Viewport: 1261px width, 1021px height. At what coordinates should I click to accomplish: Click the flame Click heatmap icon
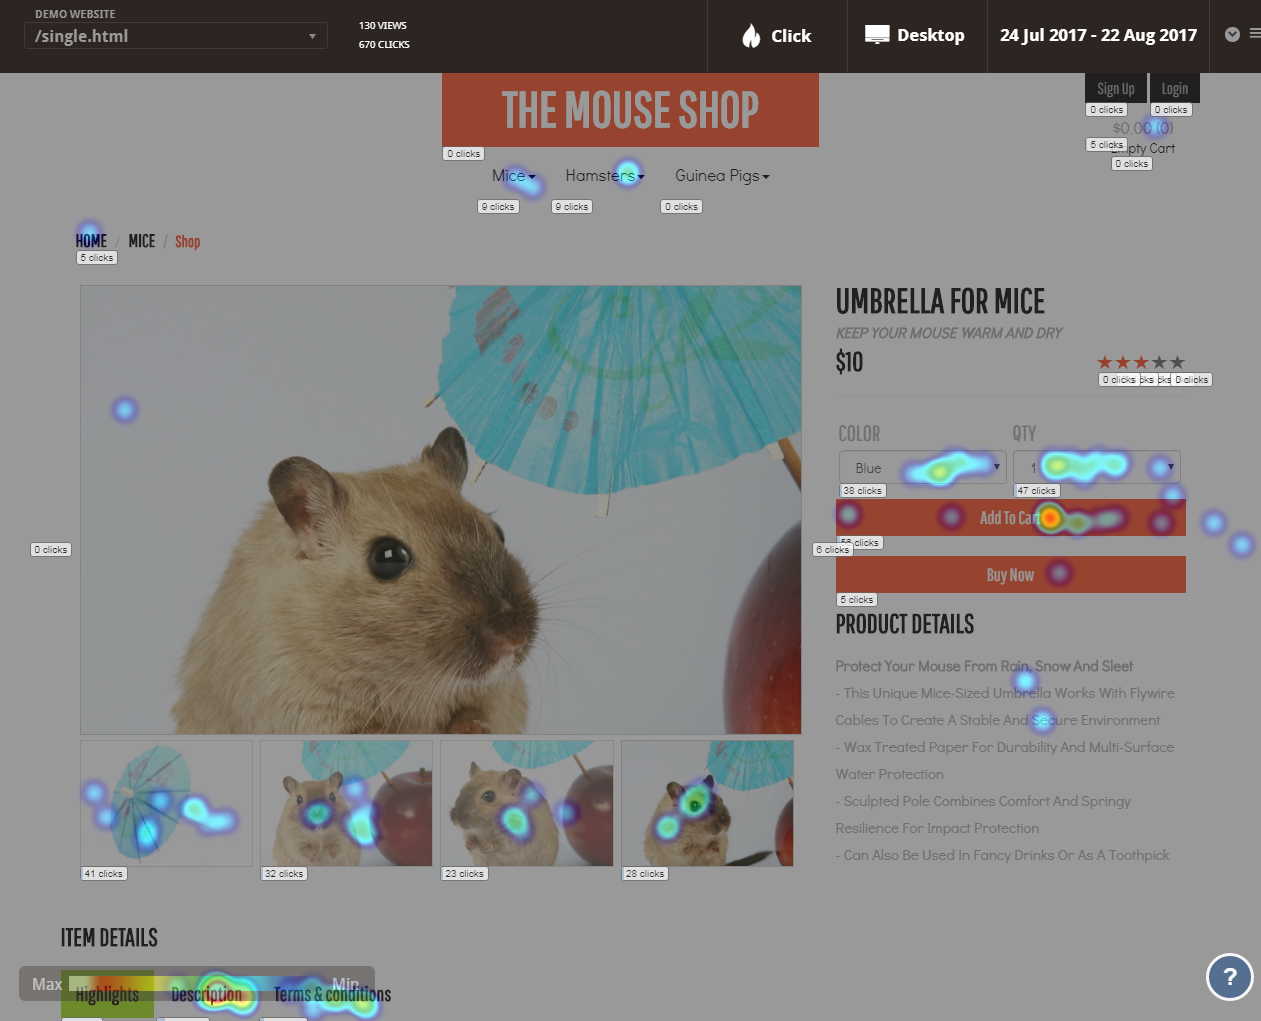751,36
